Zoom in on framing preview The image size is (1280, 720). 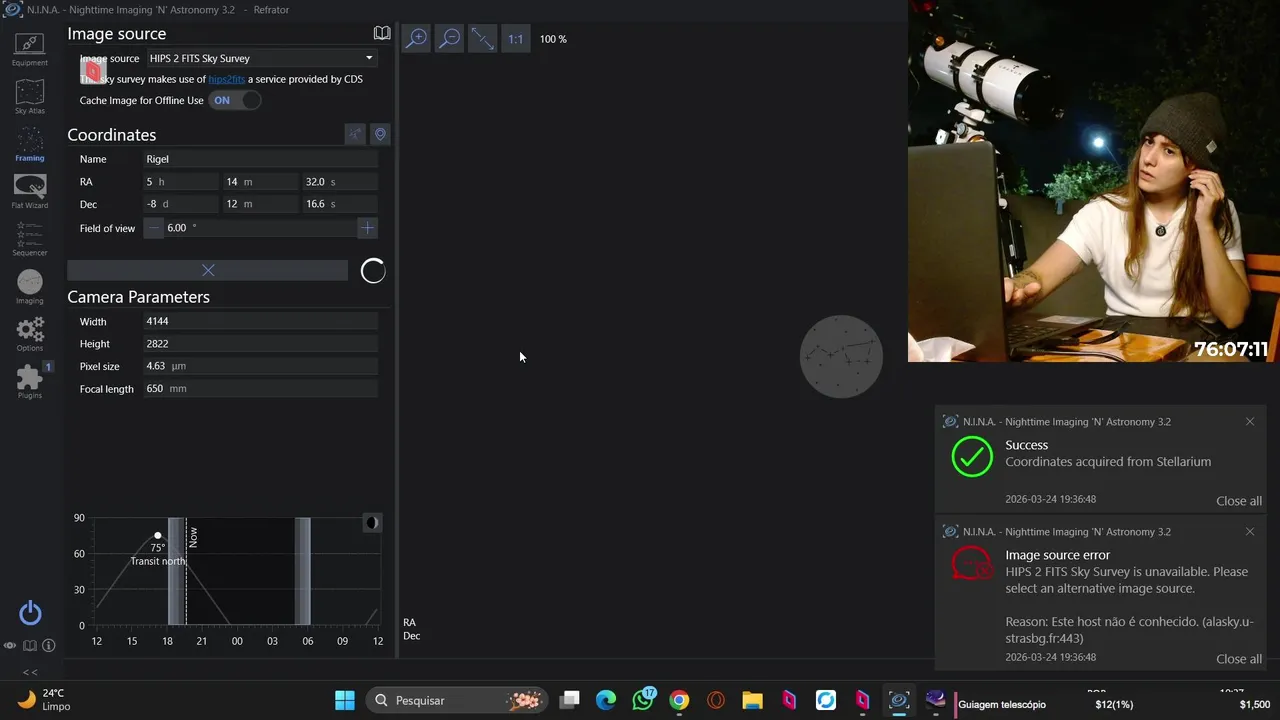pyautogui.click(x=416, y=39)
